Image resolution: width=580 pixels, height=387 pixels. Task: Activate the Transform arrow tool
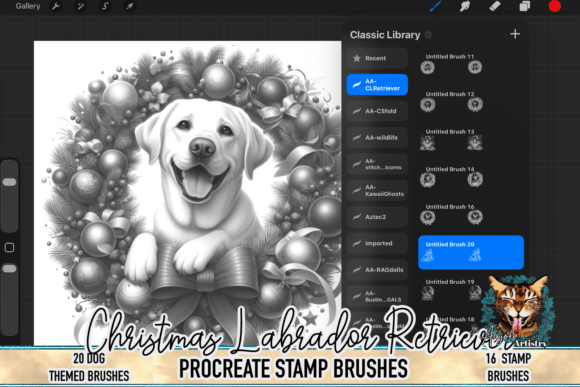coord(129,6)
